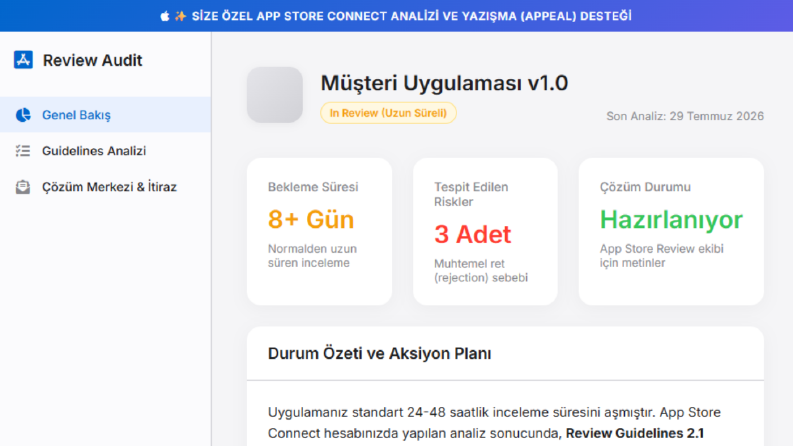
Task: Click the Bekleme Süresi card label
Action: [x=313, y=187]
